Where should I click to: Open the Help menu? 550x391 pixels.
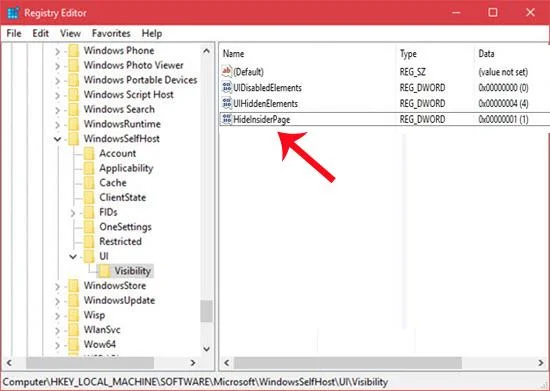coord(152,33)
